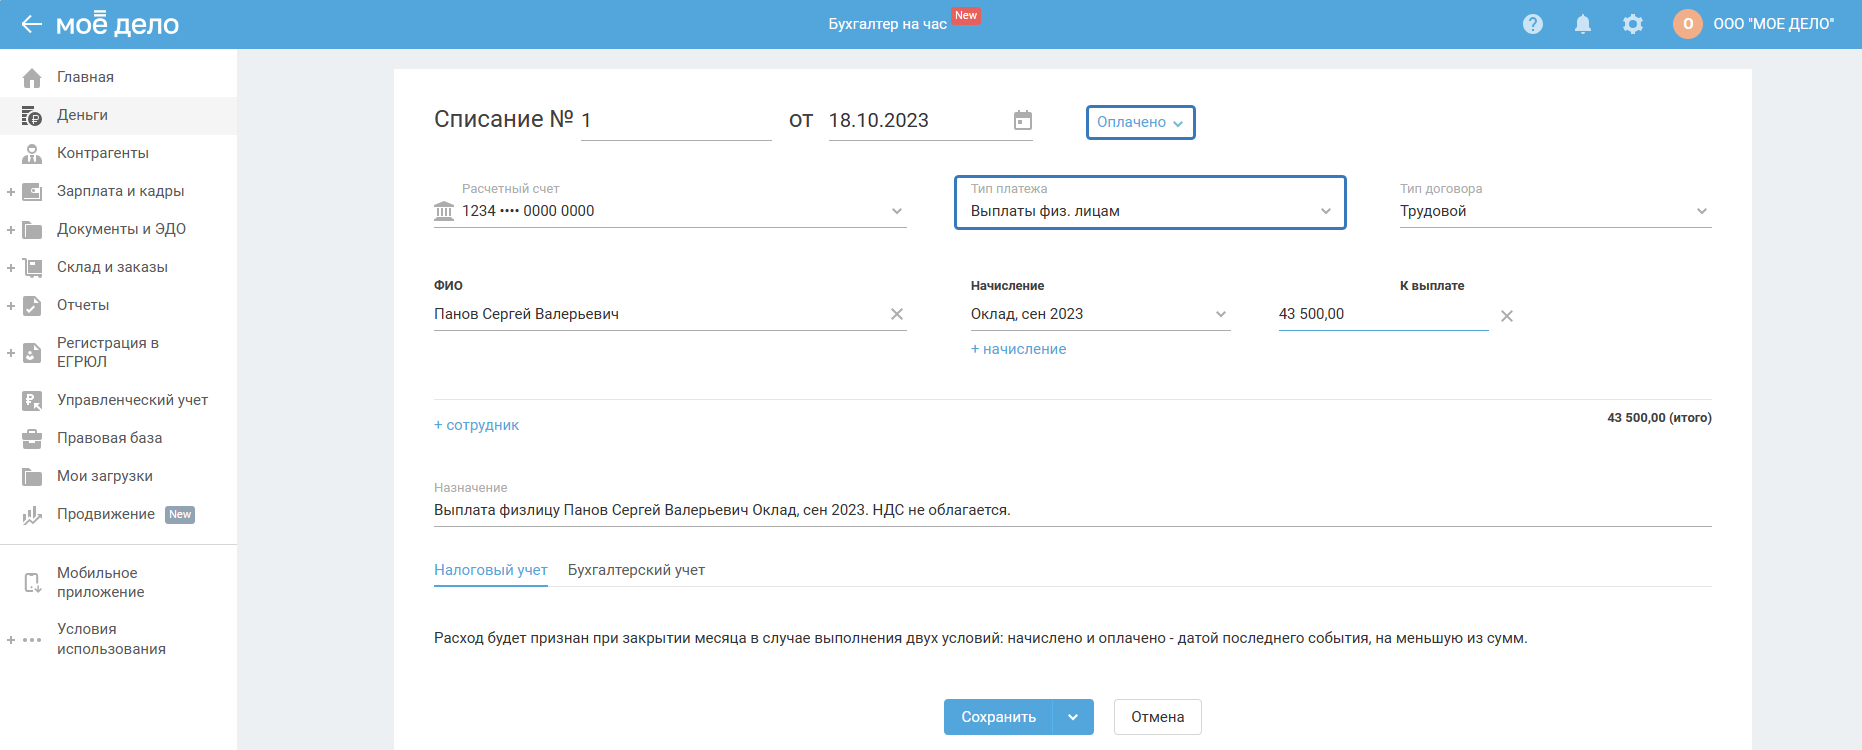This screenshot has width=1862, height=750.
Task: Open settings gear icon in header
Action: point(1633,24)
